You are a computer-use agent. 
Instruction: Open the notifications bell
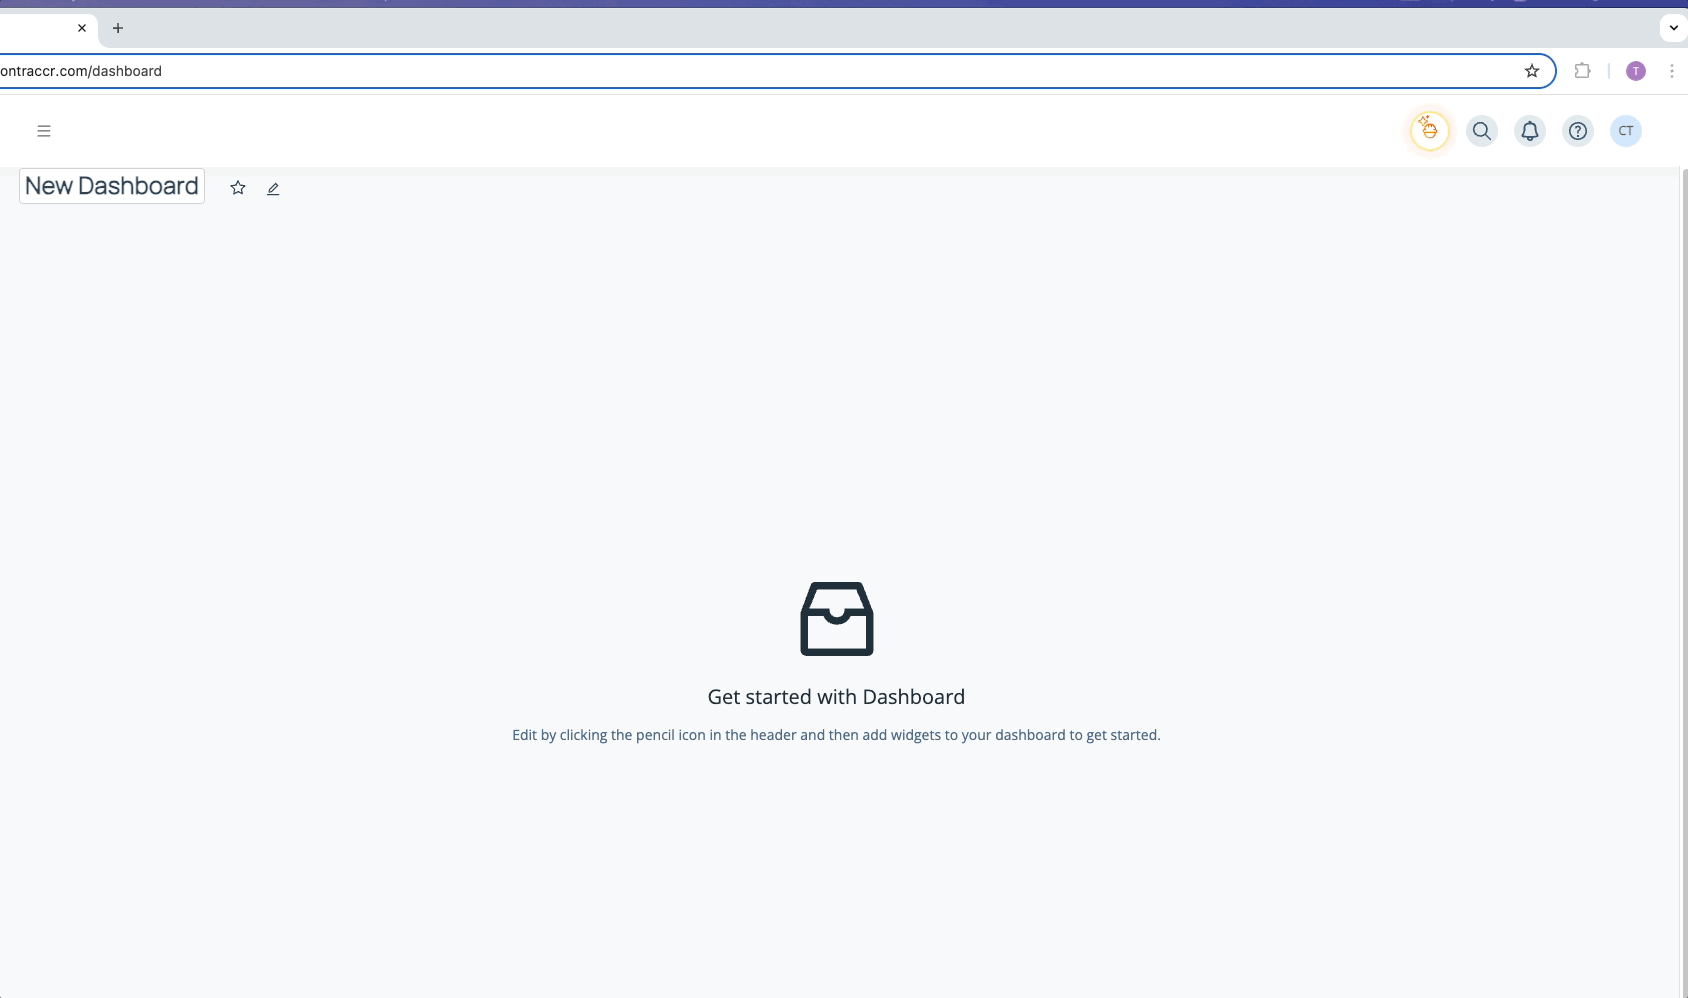click(x=1530, y=131)
